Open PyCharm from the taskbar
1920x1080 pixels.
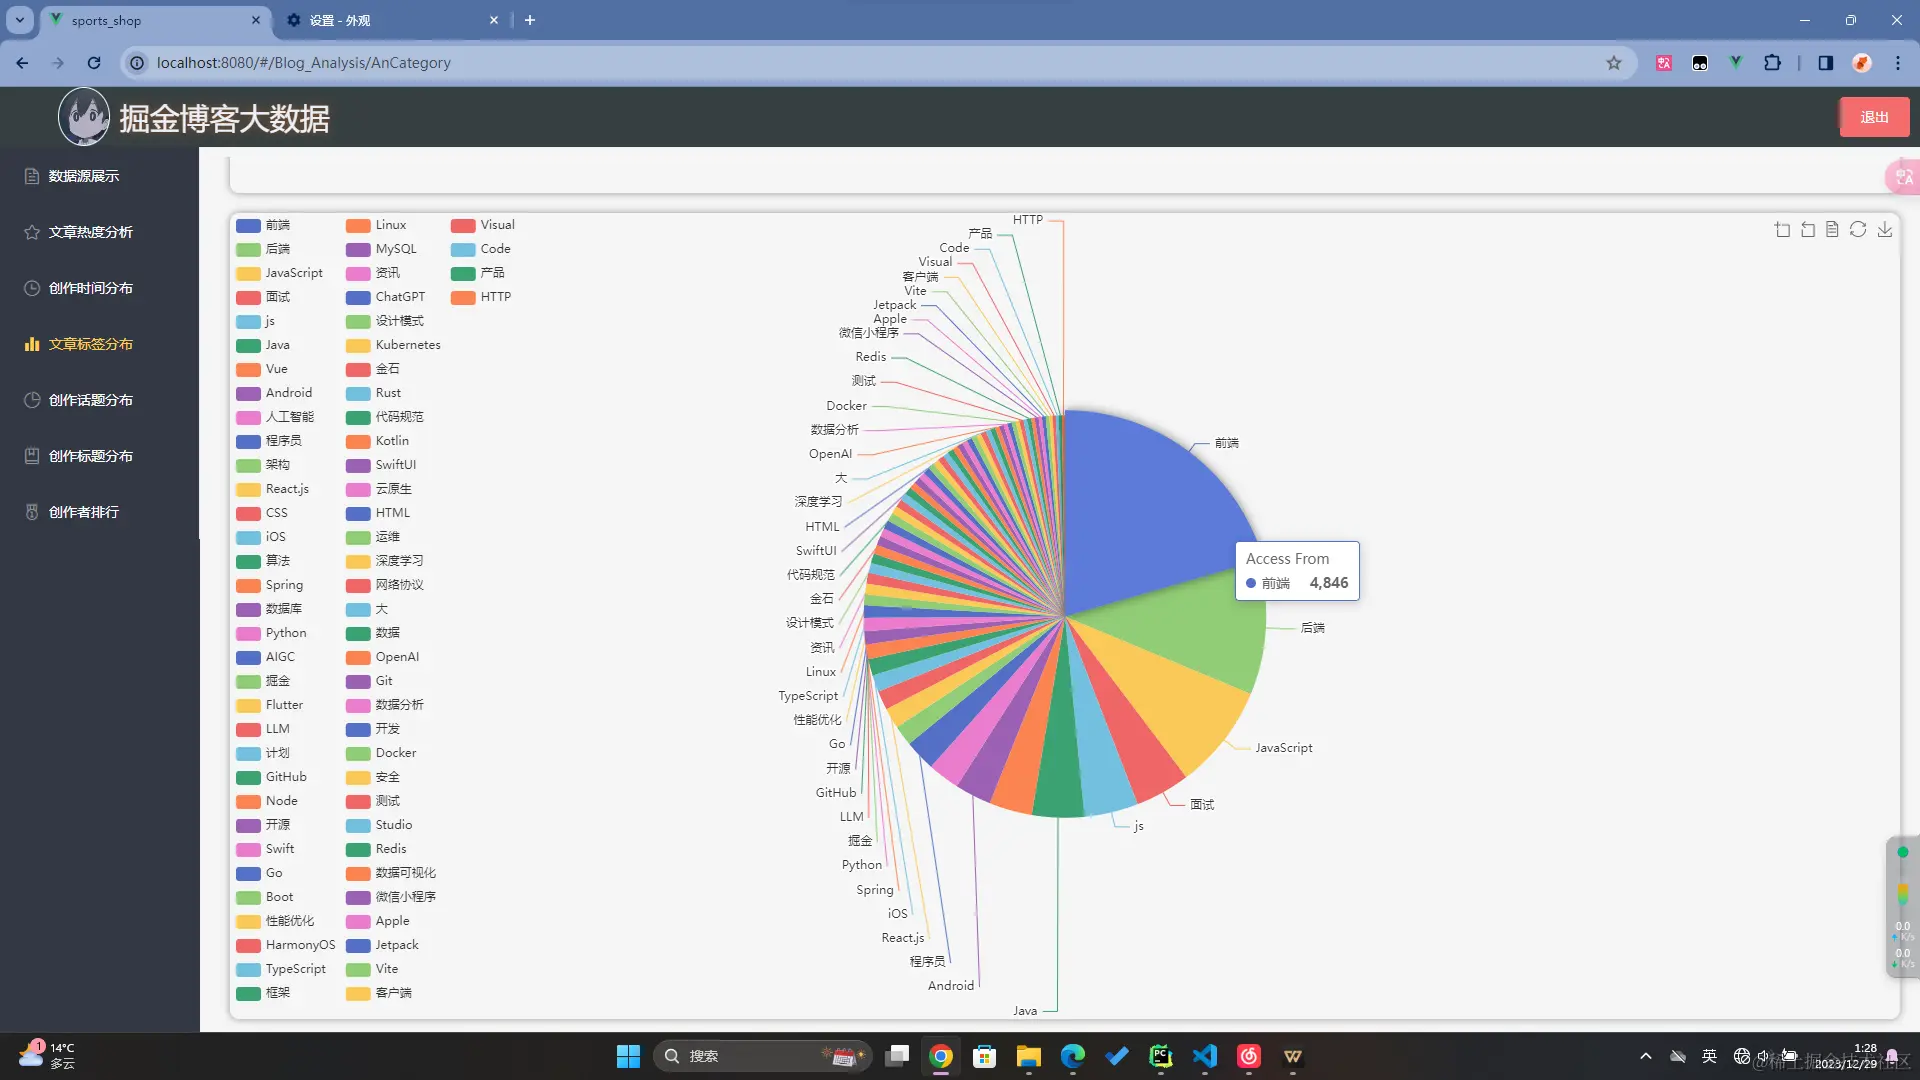1160,1056
